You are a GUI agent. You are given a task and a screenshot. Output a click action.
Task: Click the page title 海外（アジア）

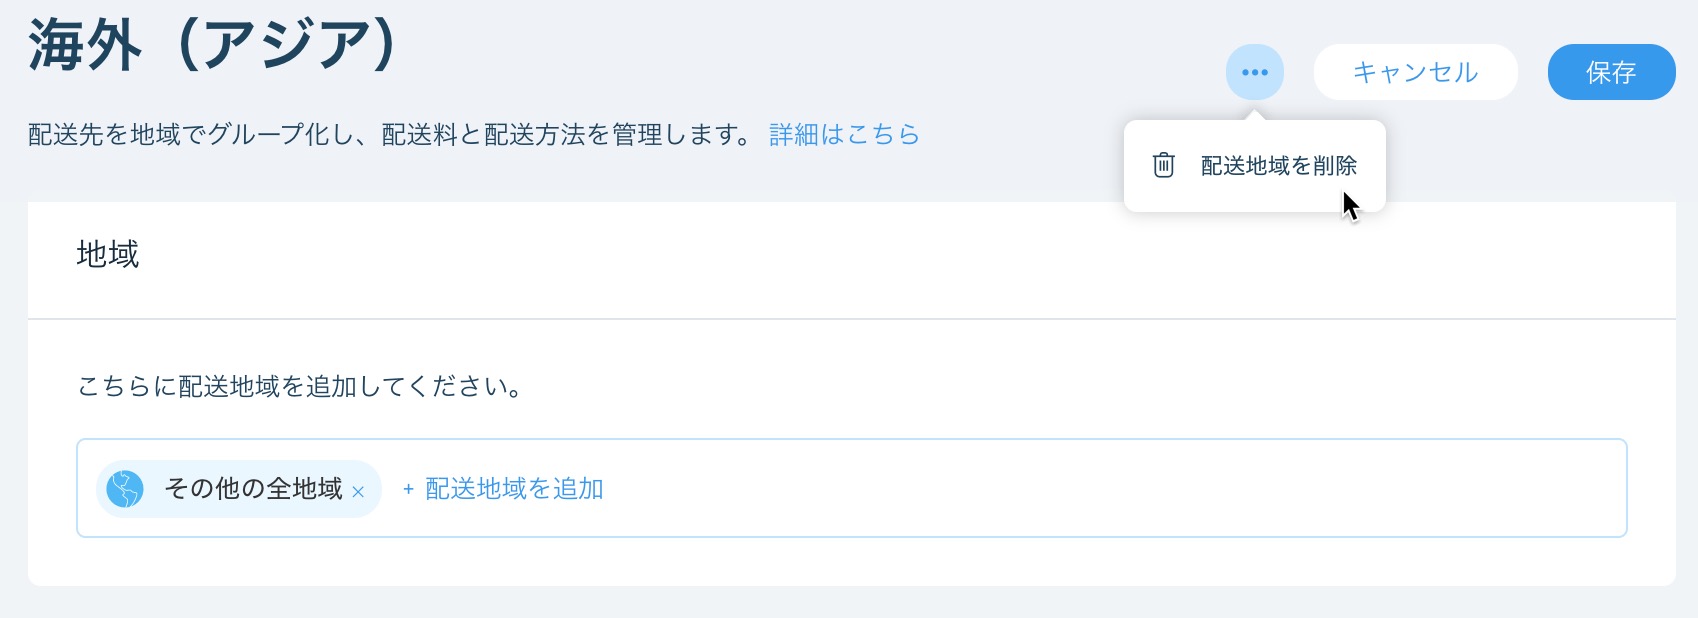tap(214, 46)
